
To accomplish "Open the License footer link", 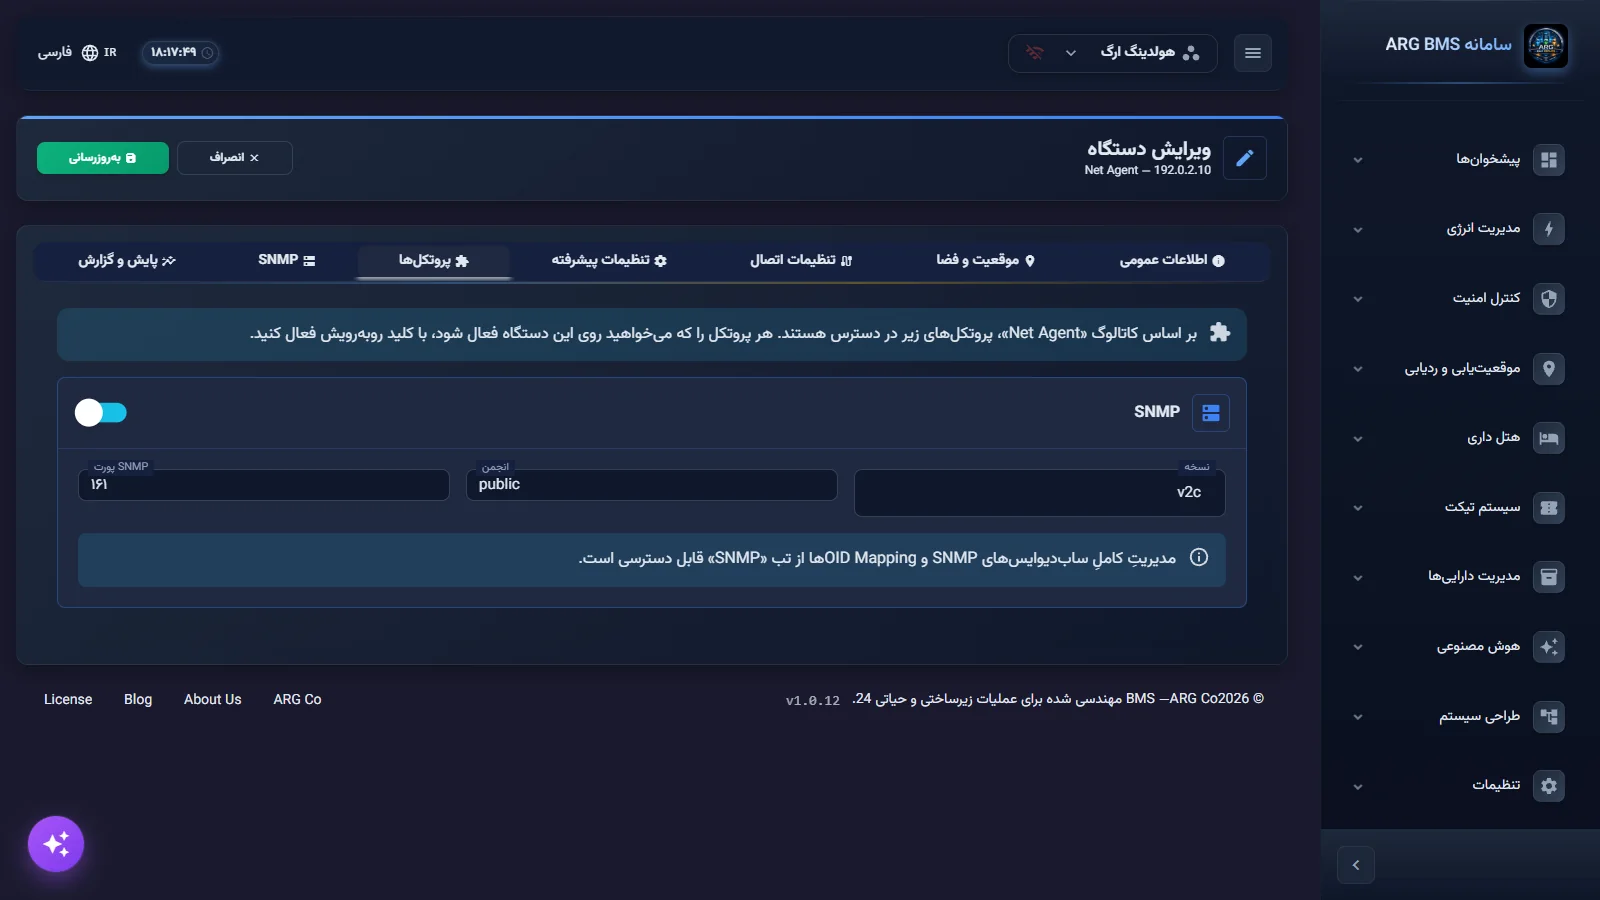I will (68, 700).
